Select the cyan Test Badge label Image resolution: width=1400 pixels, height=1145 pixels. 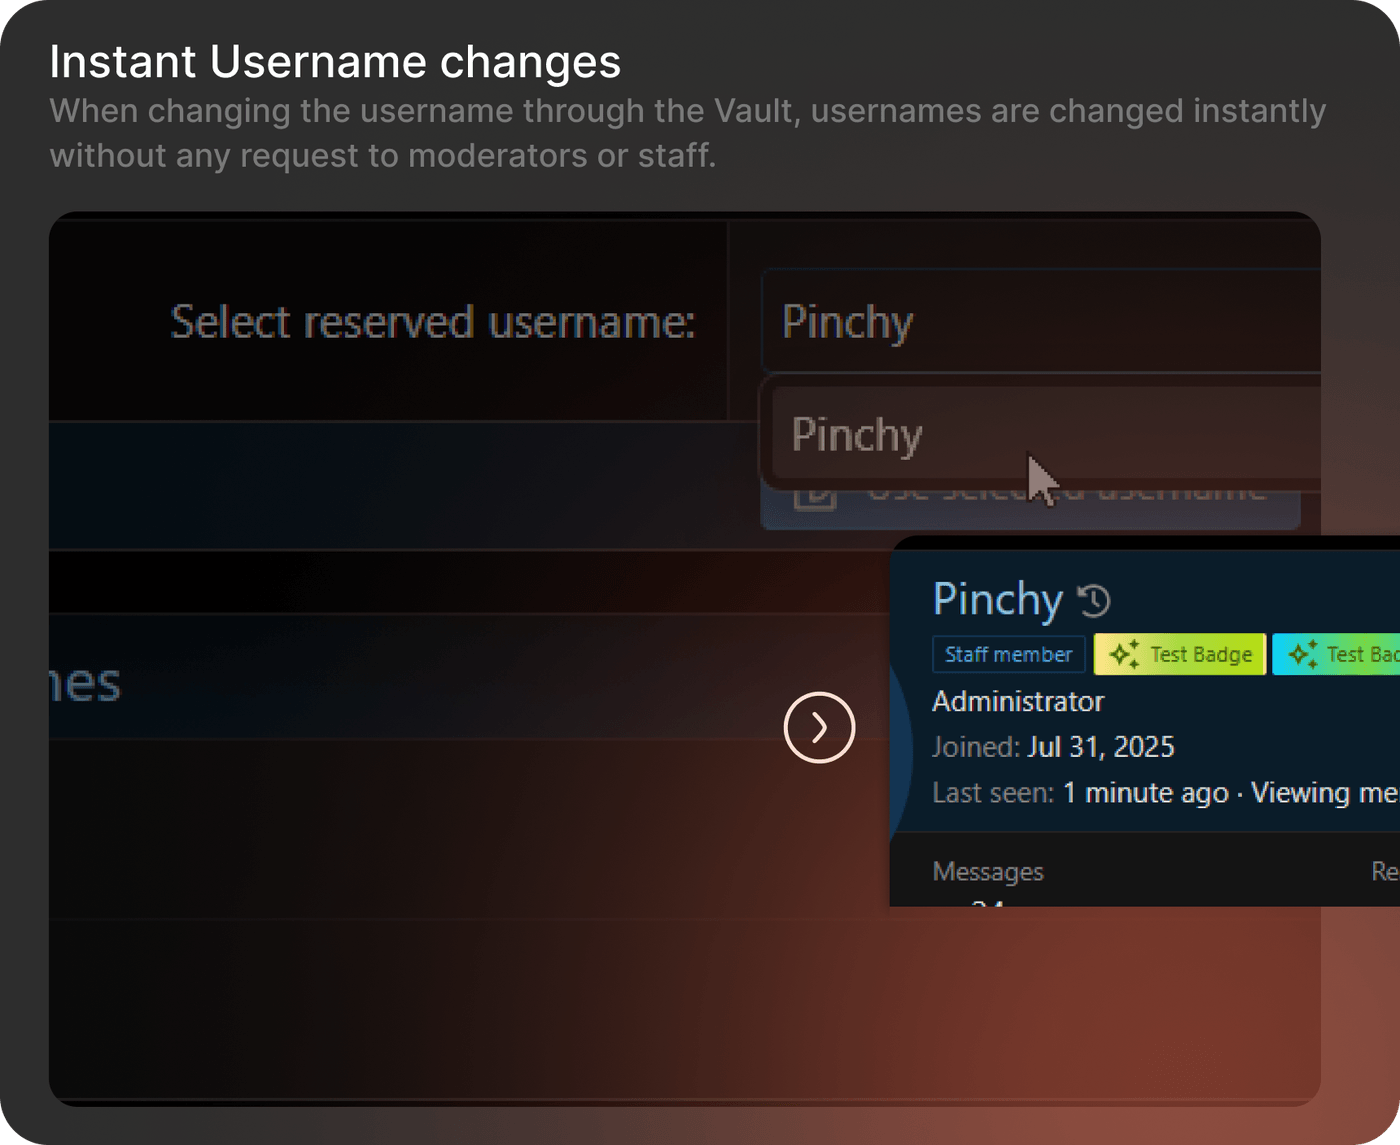pyautogui.click(x=1360, y=655)
